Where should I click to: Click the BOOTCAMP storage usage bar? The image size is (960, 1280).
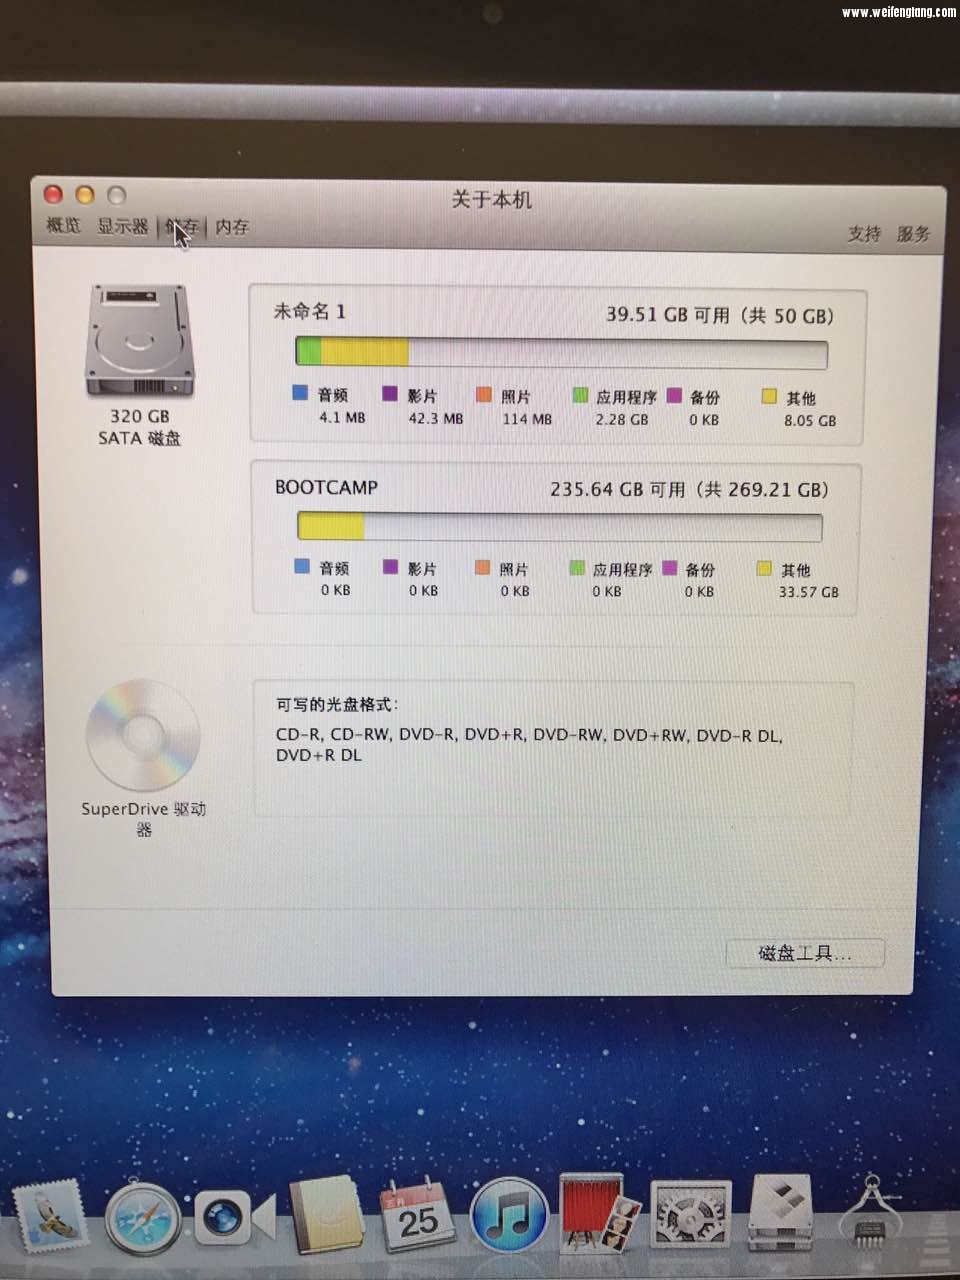tap(559, 526)
